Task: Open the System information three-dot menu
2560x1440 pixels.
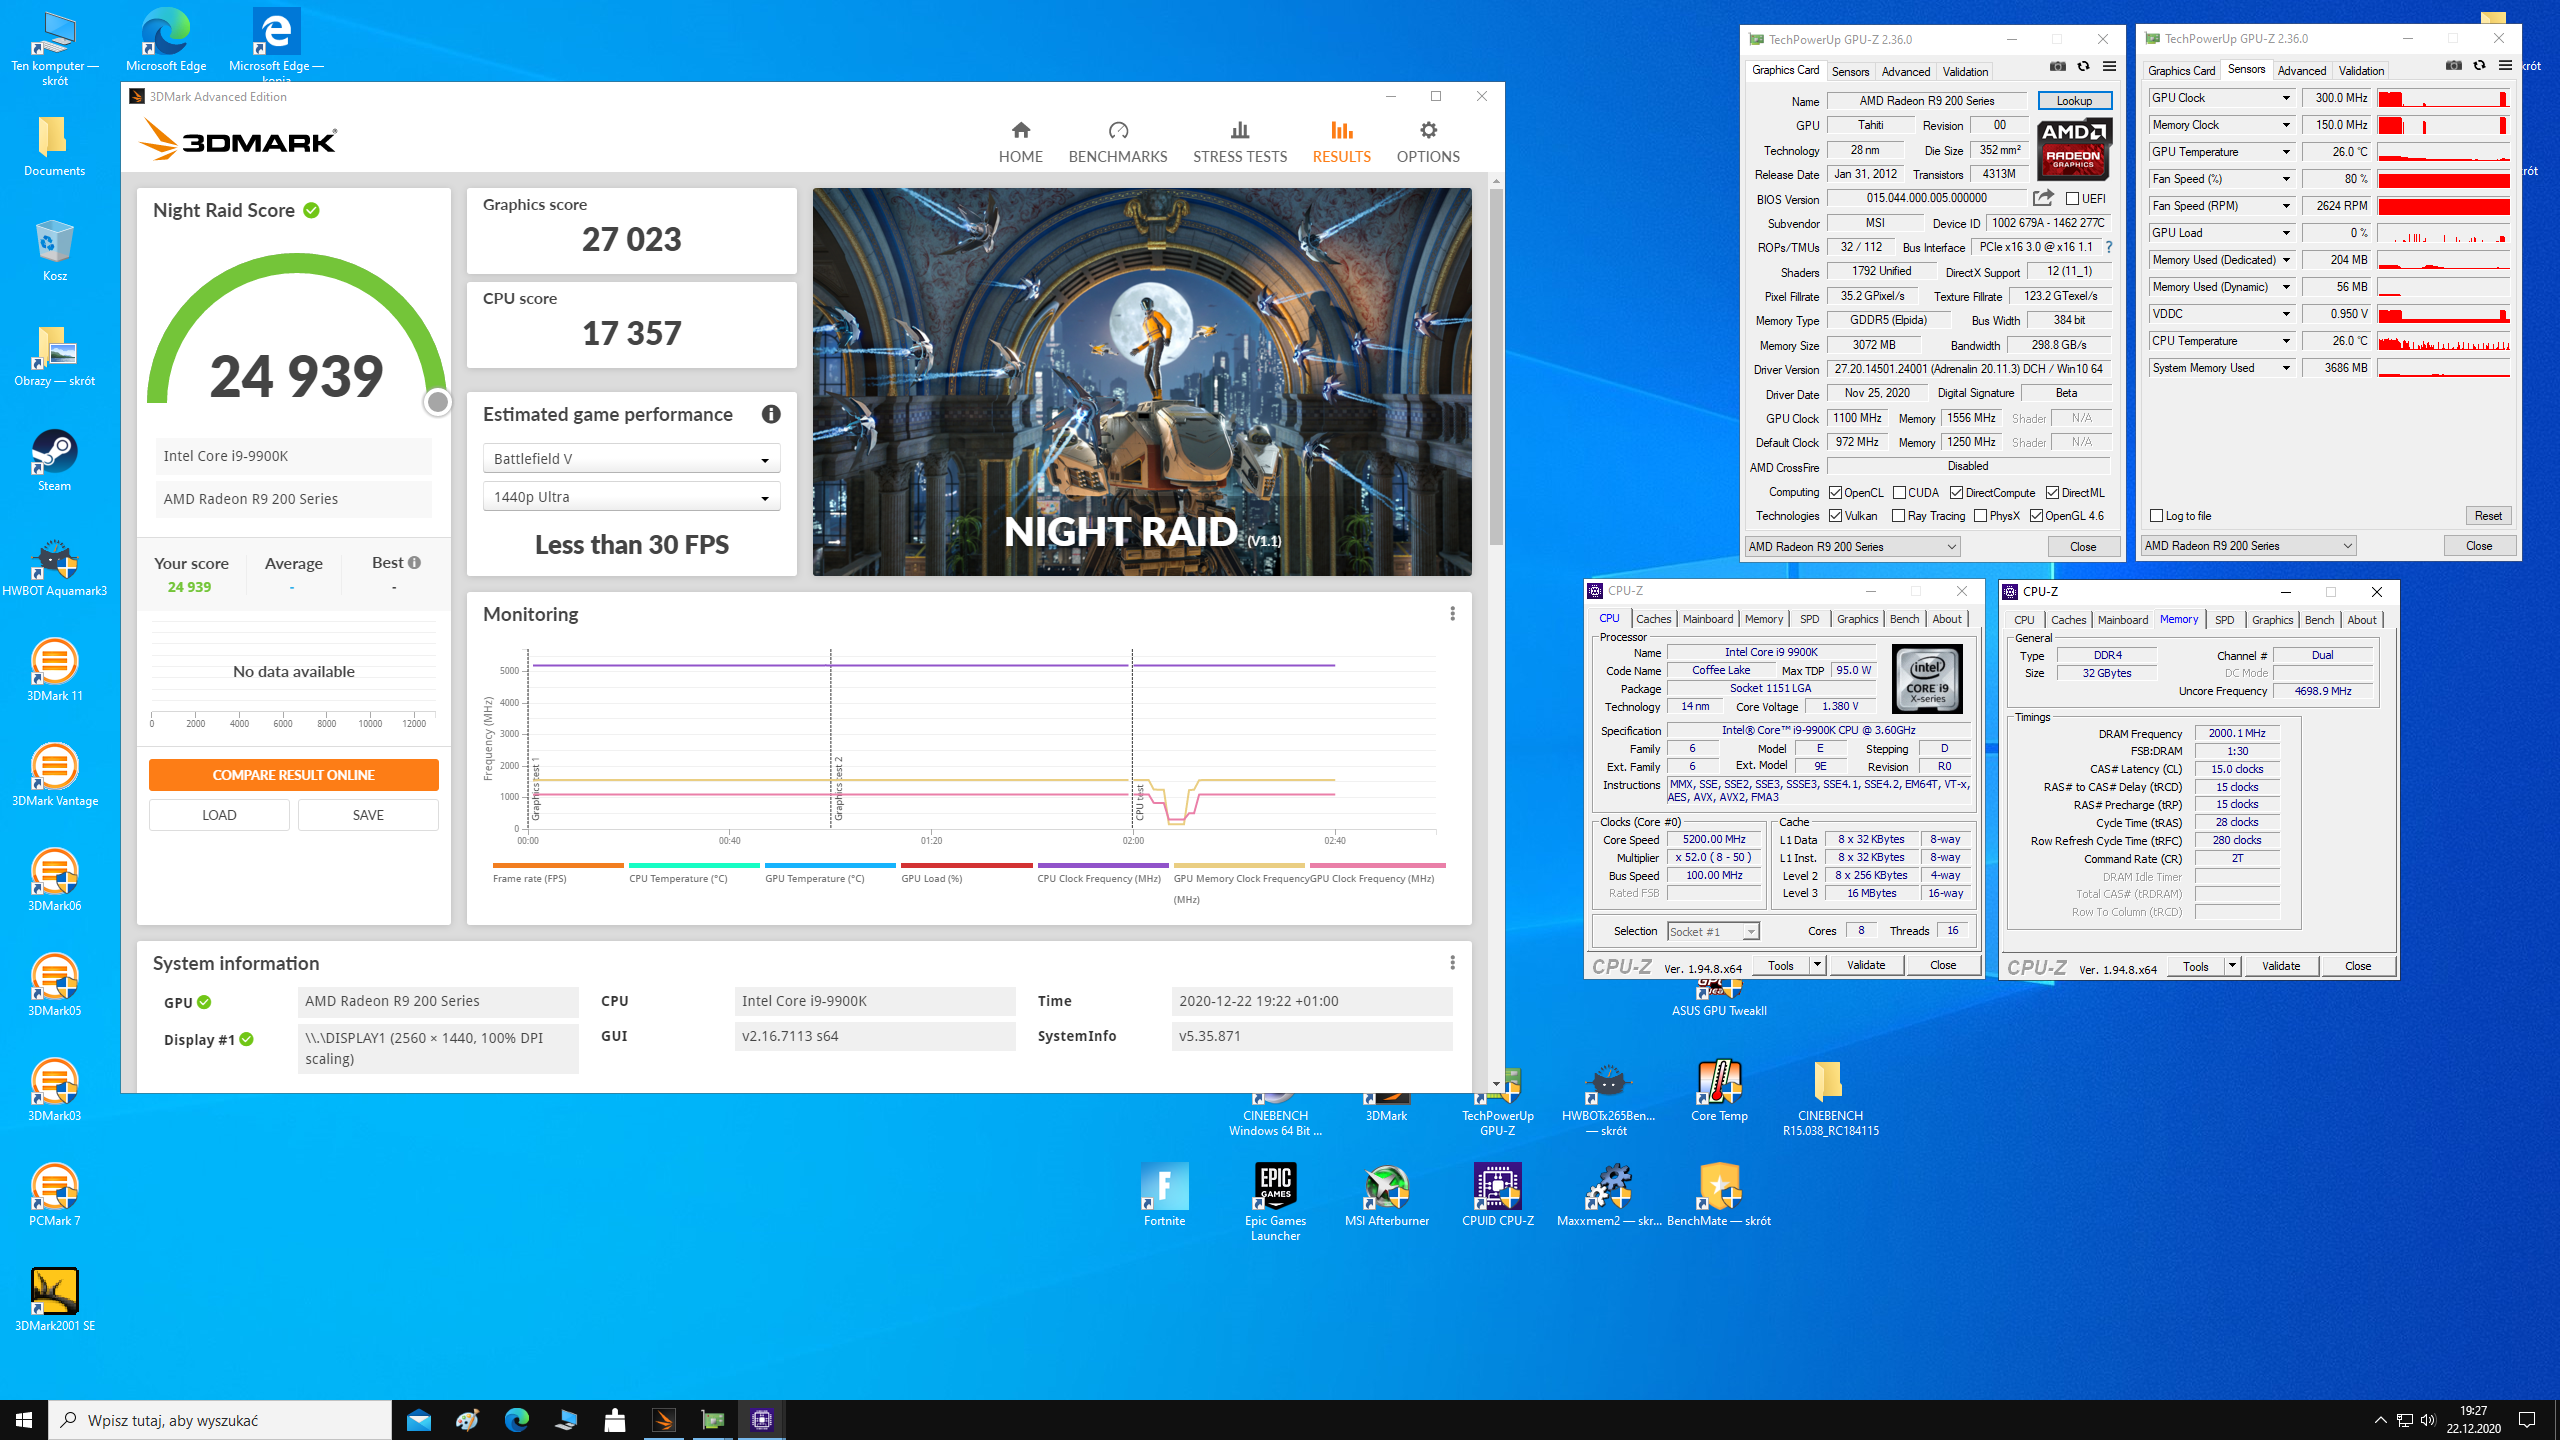Action: pos(1452,963)
